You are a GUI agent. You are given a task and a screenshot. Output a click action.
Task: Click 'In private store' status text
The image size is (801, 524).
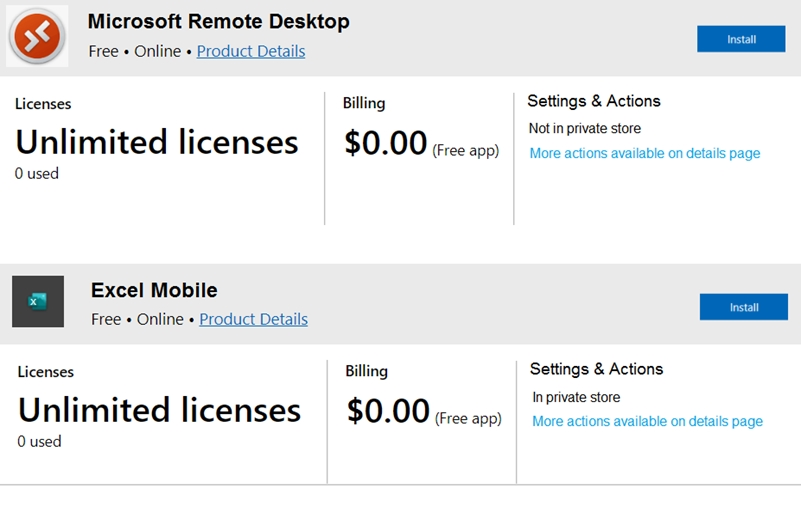click(576, 397)
